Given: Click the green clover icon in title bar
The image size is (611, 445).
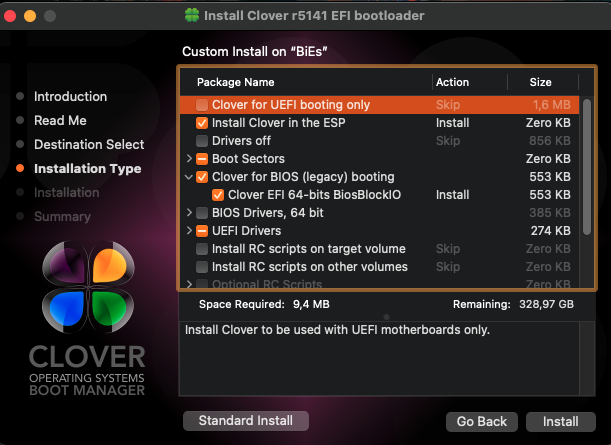Looking at the screenshot, I should [x=192, y=16].
